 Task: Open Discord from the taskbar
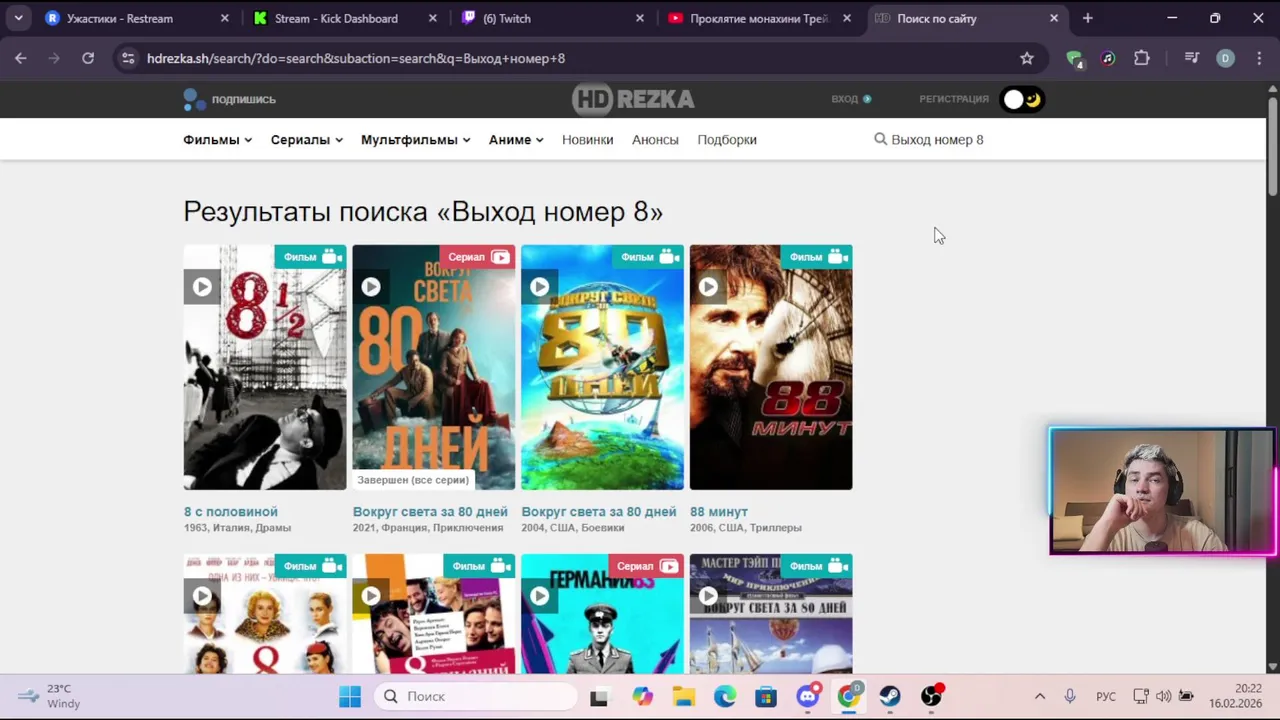pos(808,696)
